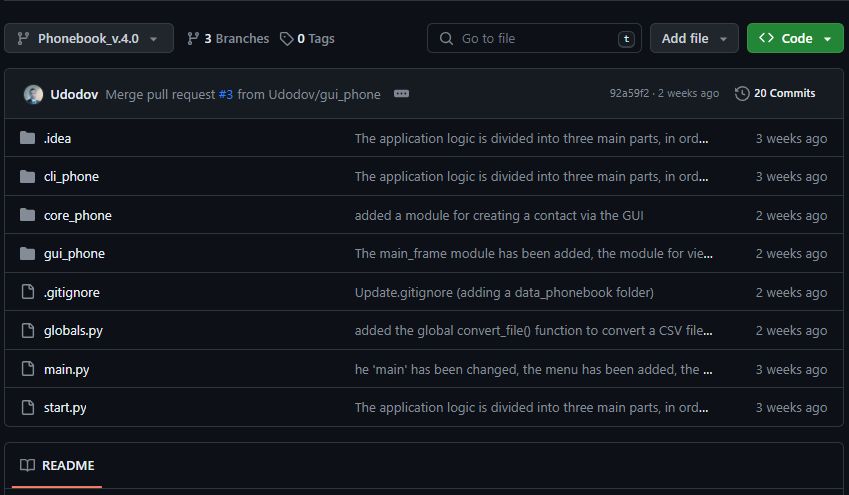Click the gui_phone folder icon
Screen dimensions: 849x495
point(28,253)
